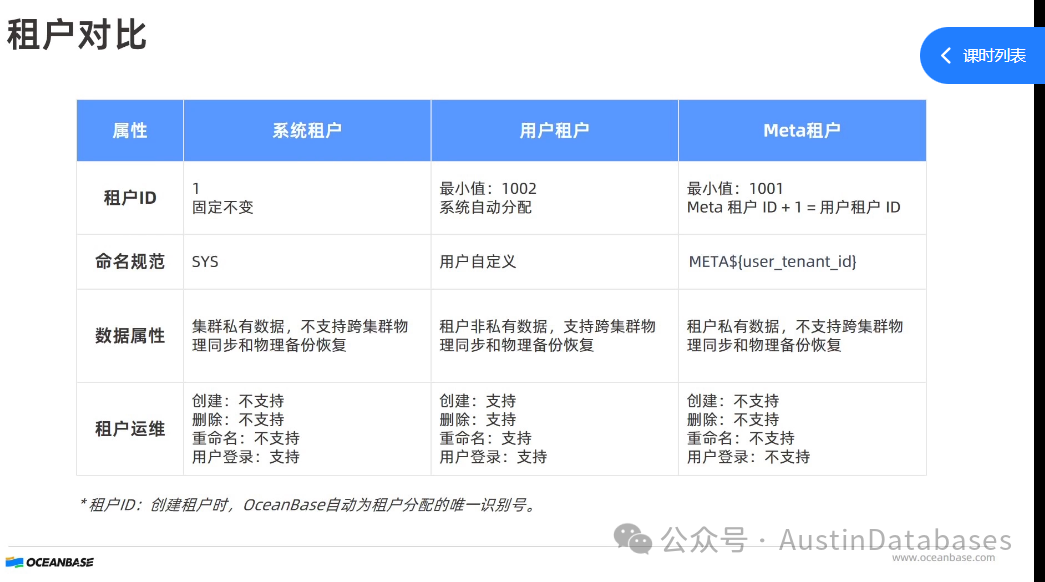The width and height of the screenshot is (1045, 582).
Task: Click the text starting 租户非私有数据
Action: (548, 335)
